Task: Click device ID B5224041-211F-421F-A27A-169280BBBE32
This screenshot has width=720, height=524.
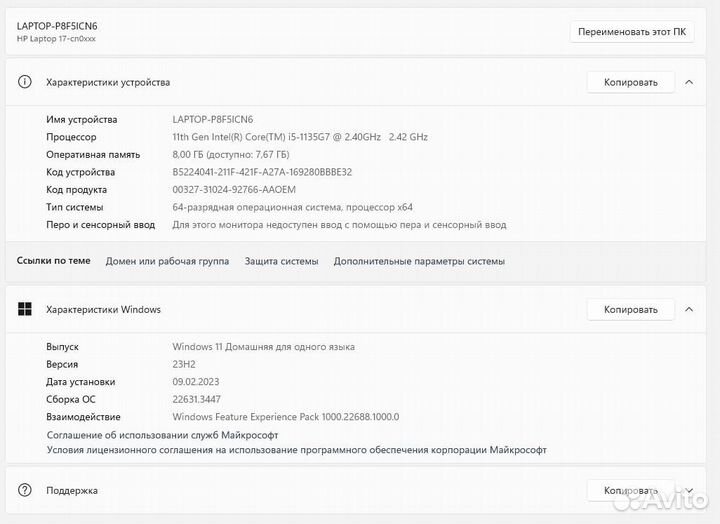Action: pyautogui.click(x=262, y=172)
